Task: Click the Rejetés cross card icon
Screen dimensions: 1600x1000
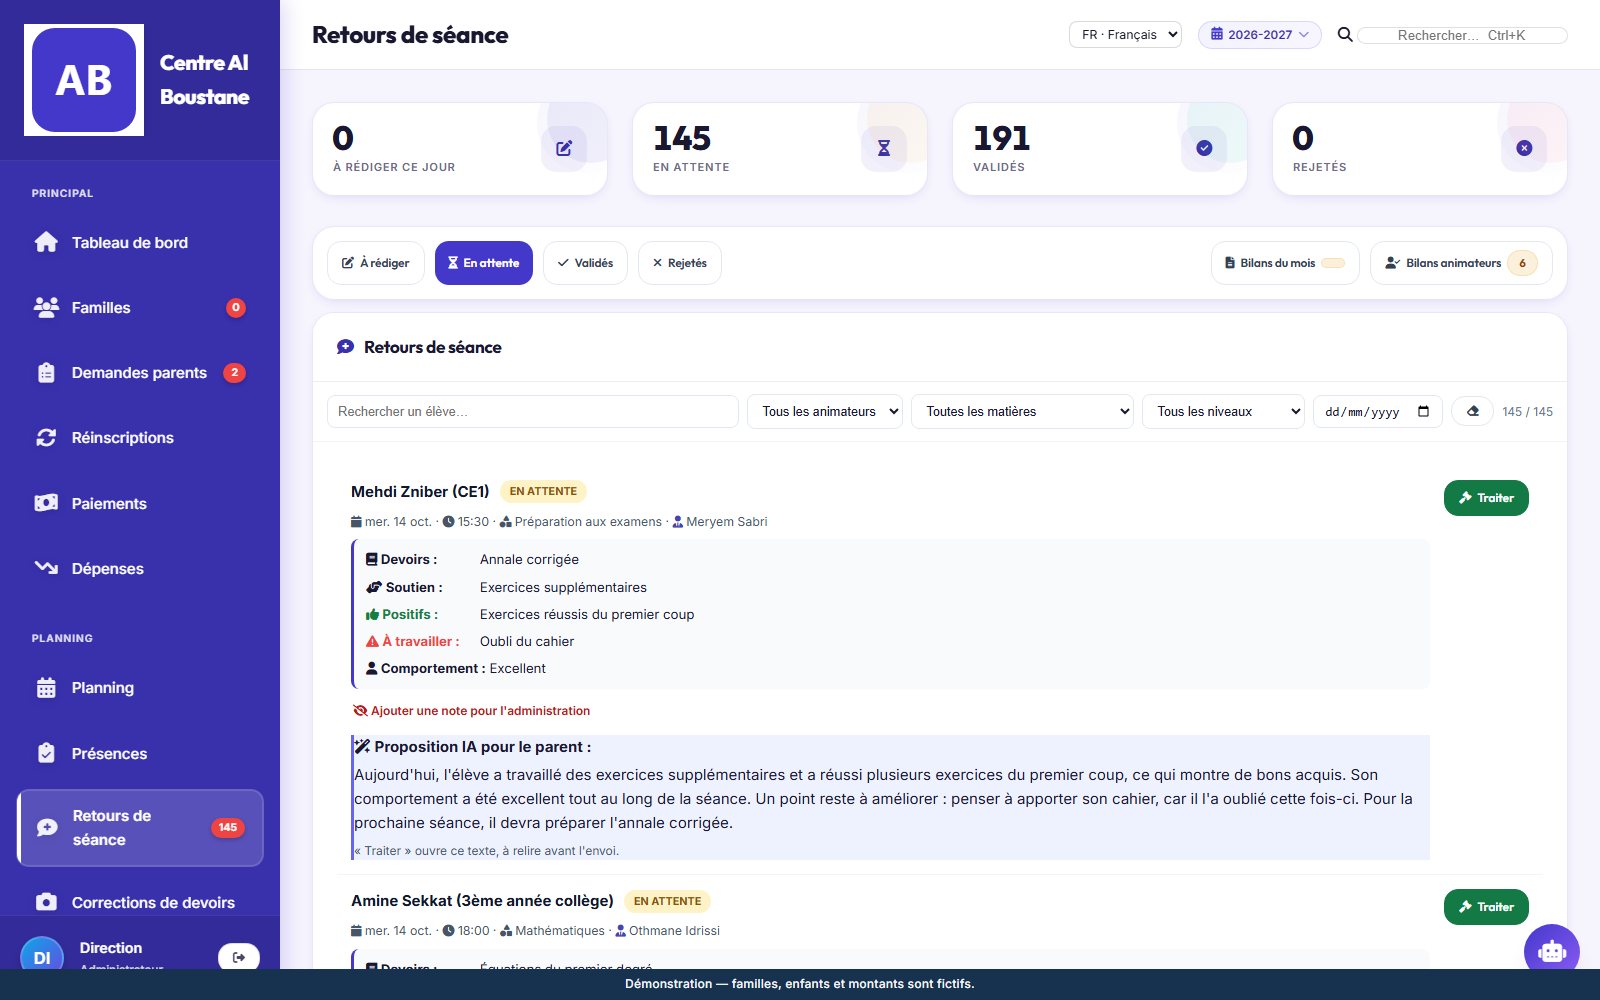Action: pos(1524,148)
